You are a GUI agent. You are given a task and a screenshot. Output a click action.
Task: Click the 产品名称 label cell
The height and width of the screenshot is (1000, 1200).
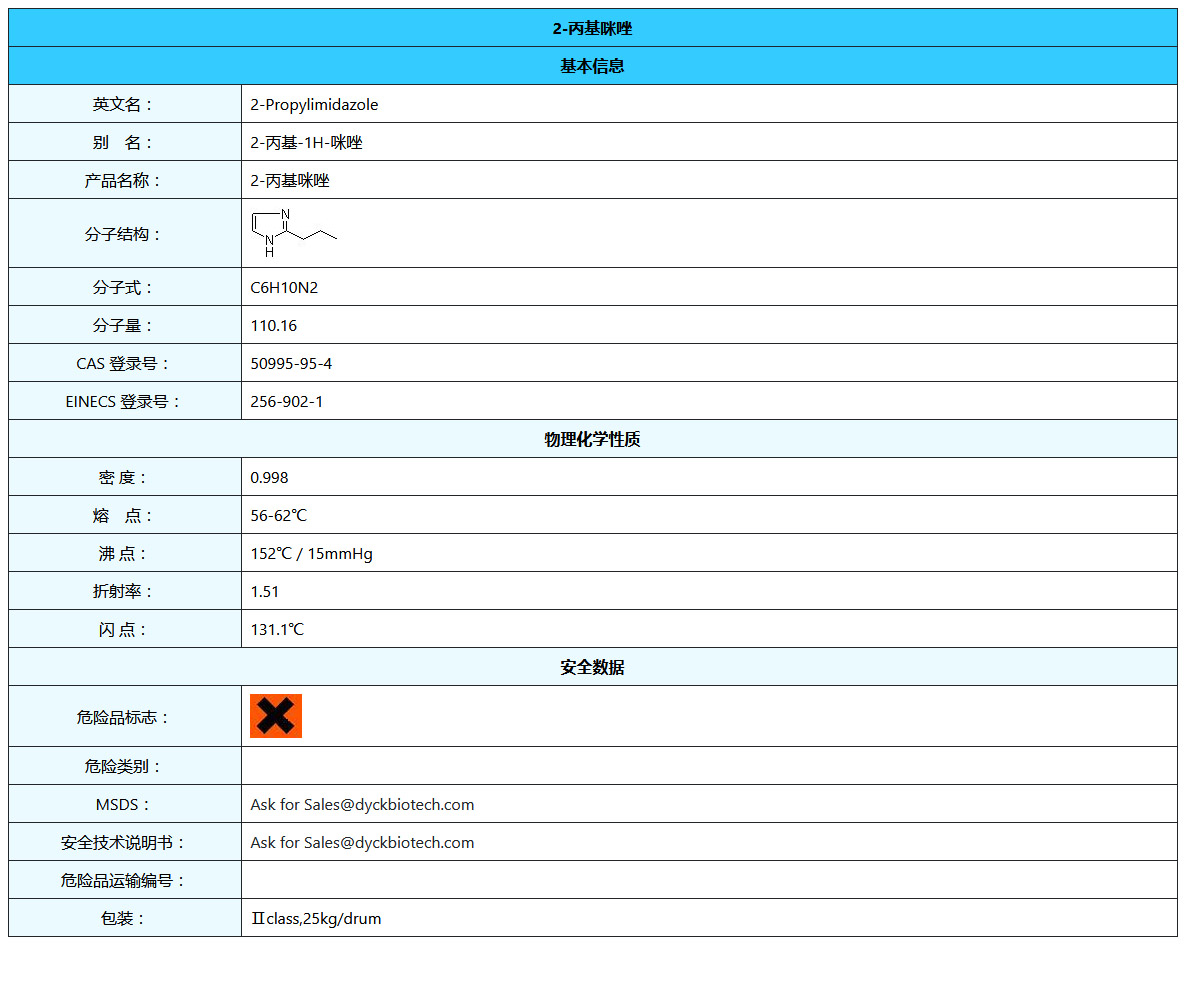(125, 180)
